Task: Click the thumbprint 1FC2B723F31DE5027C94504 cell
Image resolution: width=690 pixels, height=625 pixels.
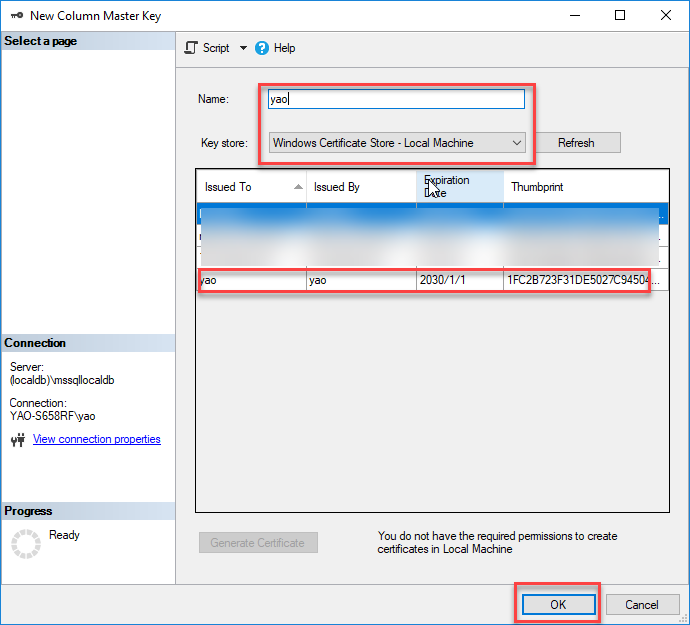Action: (x=584, y=280)
